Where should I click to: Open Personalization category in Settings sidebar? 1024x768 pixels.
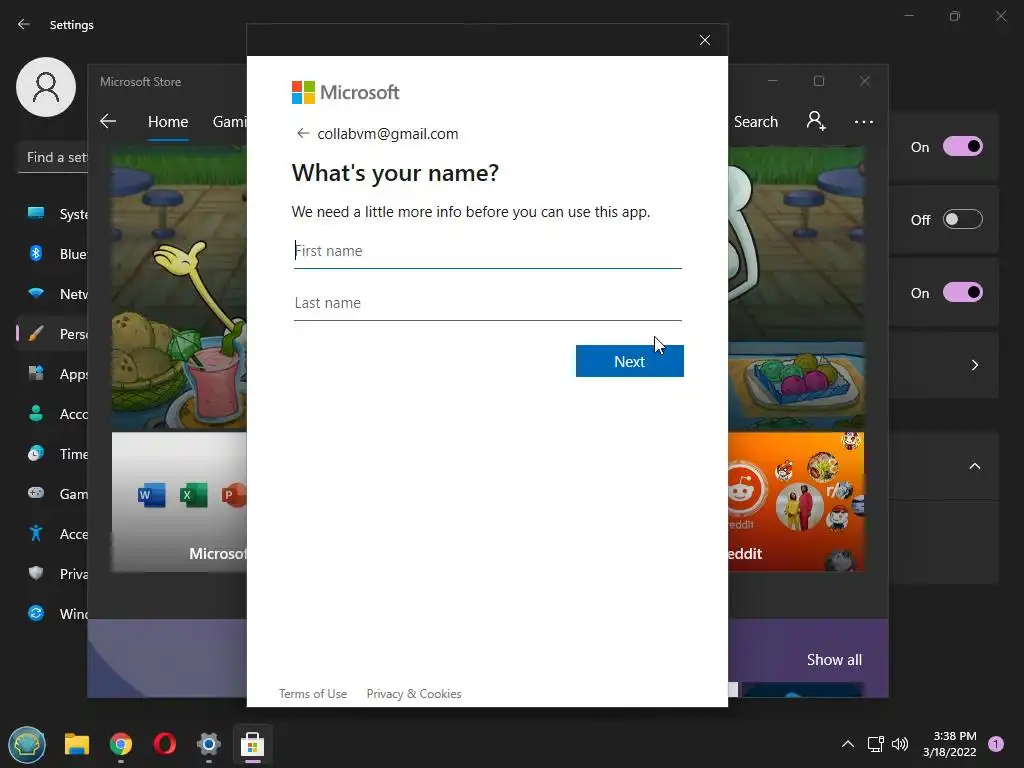click(x=52, y=334)
